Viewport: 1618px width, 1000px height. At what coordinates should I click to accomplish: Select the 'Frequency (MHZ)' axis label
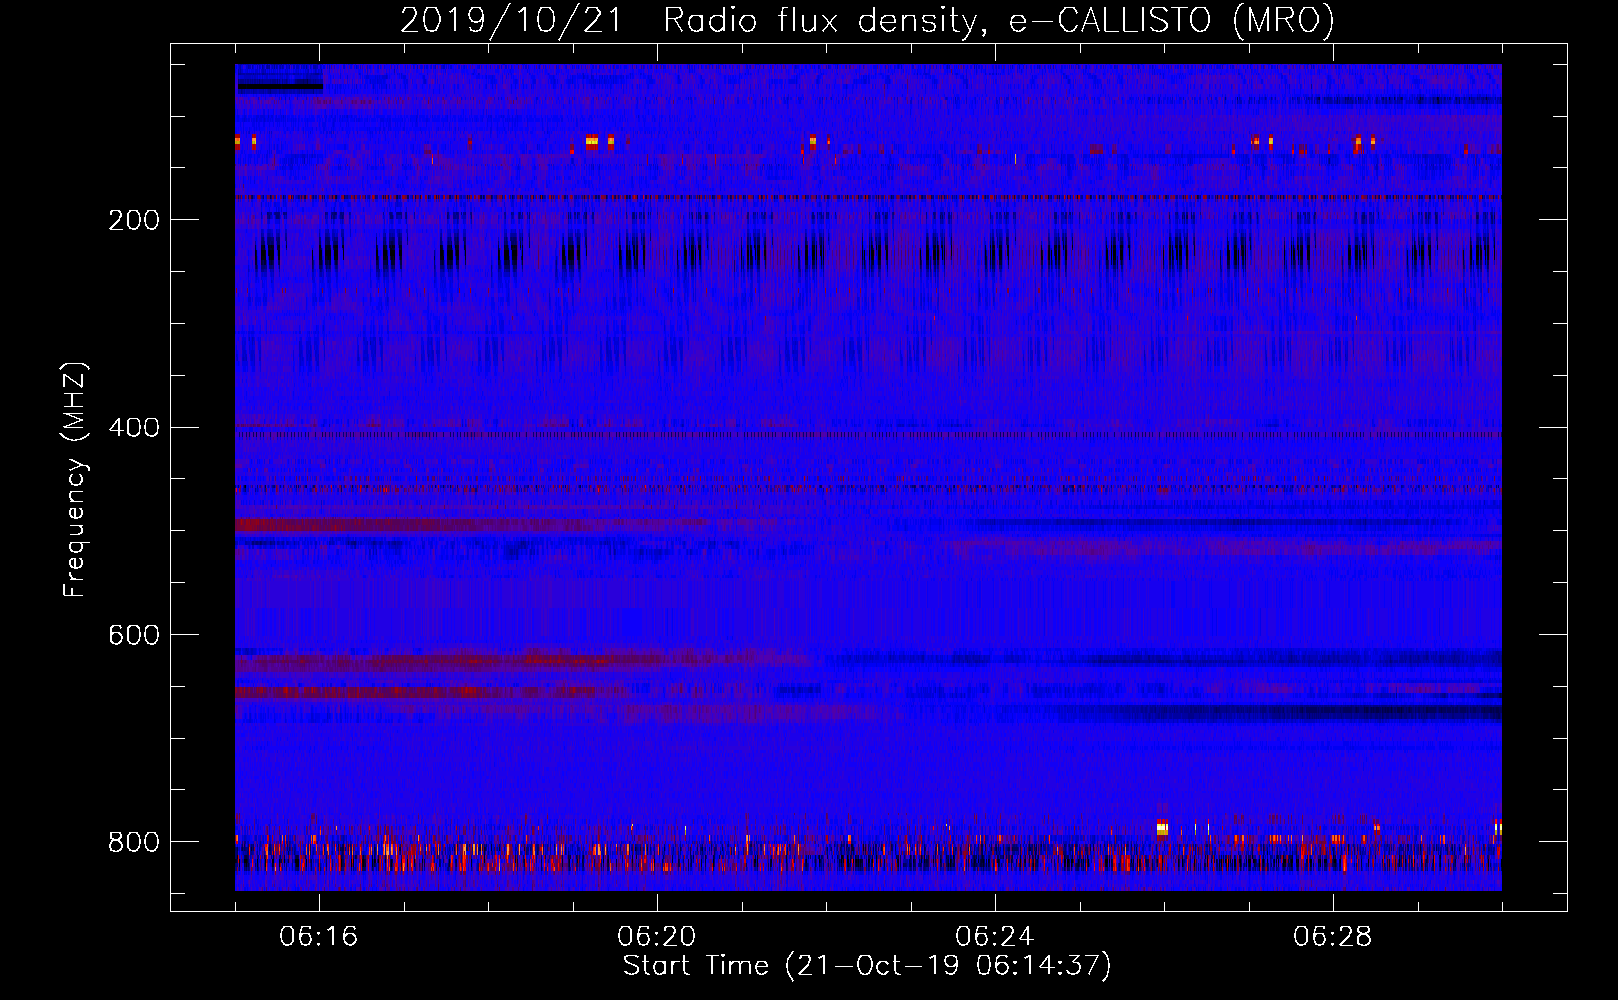tap(75, 480)
